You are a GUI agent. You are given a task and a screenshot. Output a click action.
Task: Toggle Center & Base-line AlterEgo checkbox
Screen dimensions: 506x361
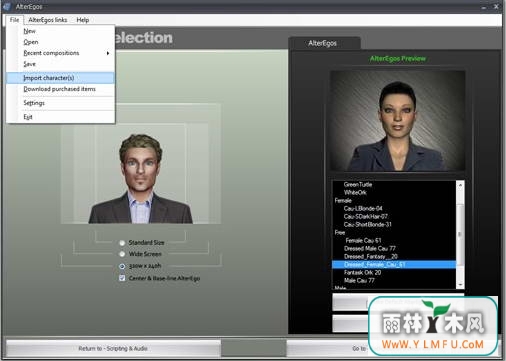click(x=122, y=278)
